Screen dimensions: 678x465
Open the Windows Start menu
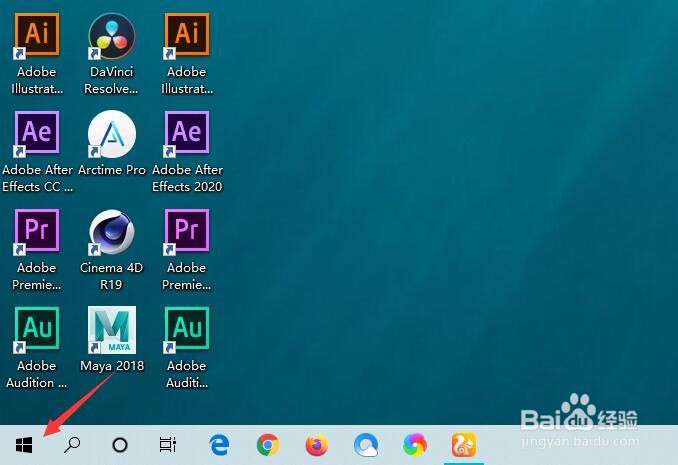click(24, 445)
